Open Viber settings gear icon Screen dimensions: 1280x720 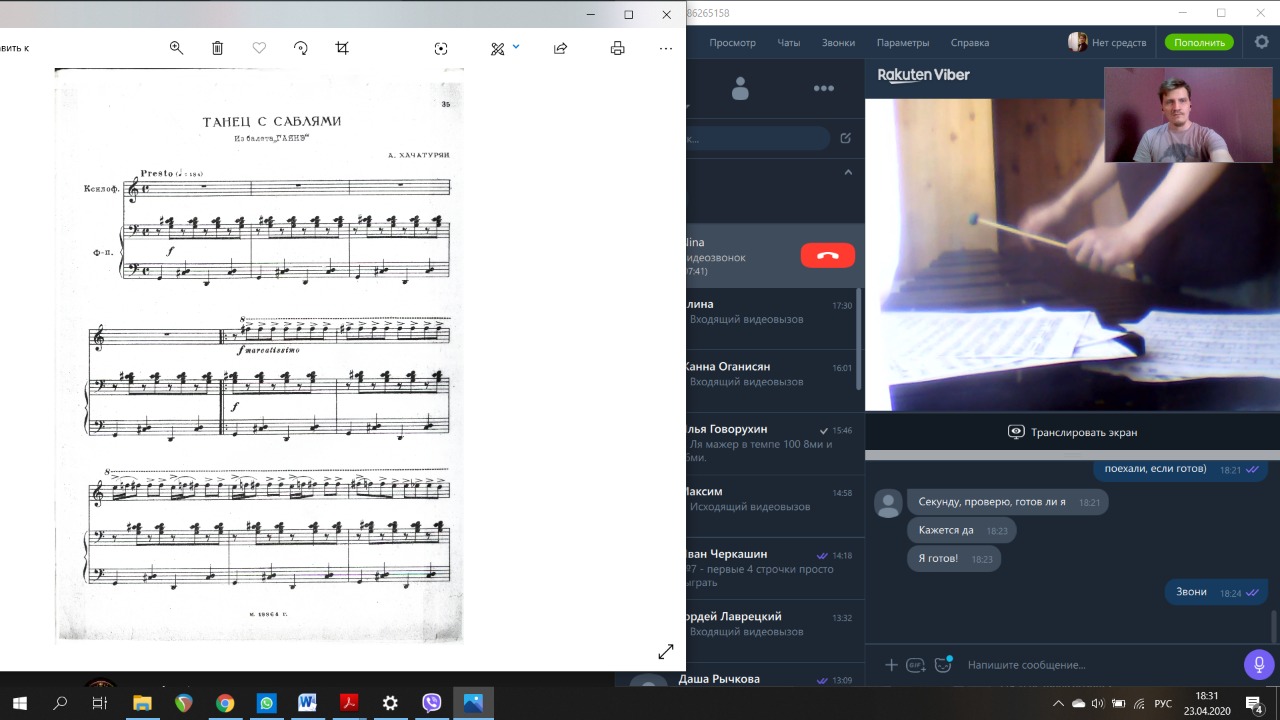click(1262, 42)
